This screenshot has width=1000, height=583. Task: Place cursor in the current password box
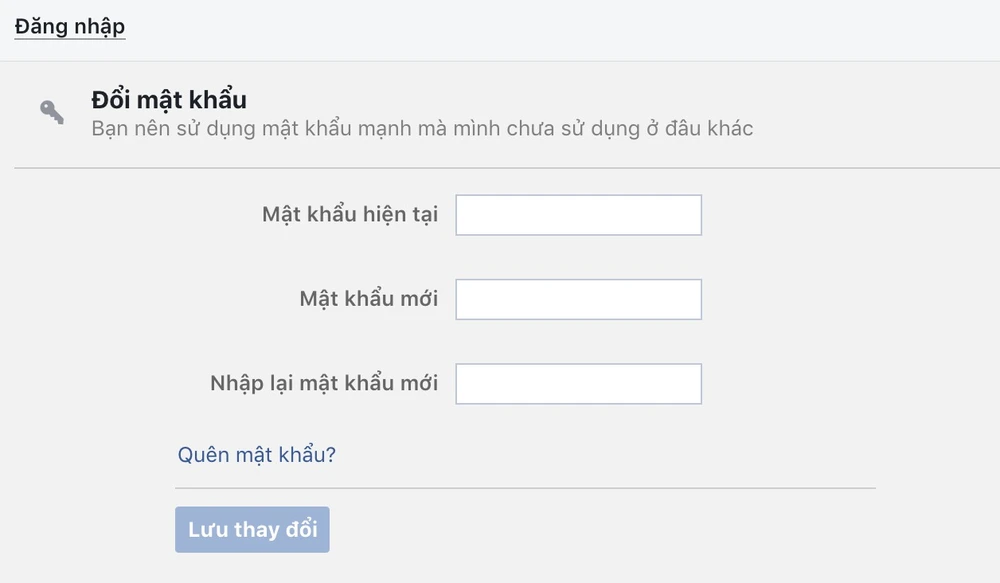[x=578, y=215]
